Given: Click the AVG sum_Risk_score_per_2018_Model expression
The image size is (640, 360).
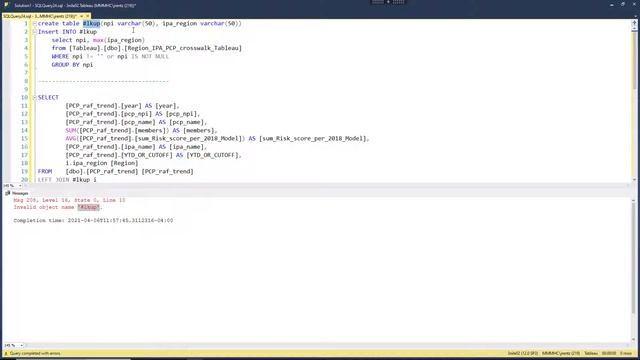Looking at the screenshot, I should tap(217, 138).
